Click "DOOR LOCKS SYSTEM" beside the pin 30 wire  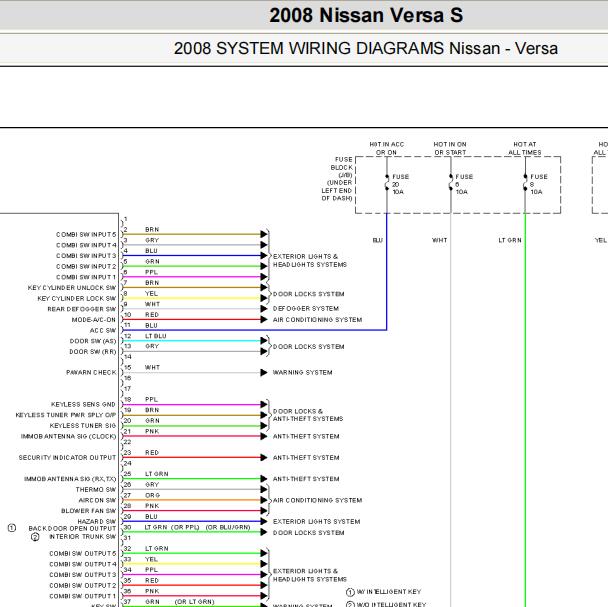[x=308, y=533]
